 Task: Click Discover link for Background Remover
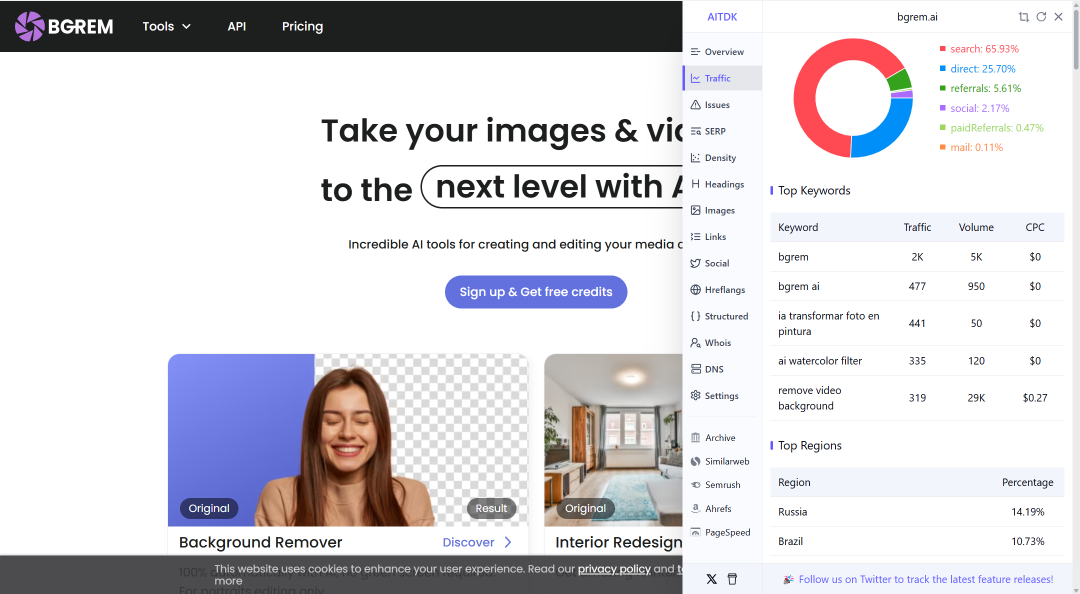coord(477,542)
